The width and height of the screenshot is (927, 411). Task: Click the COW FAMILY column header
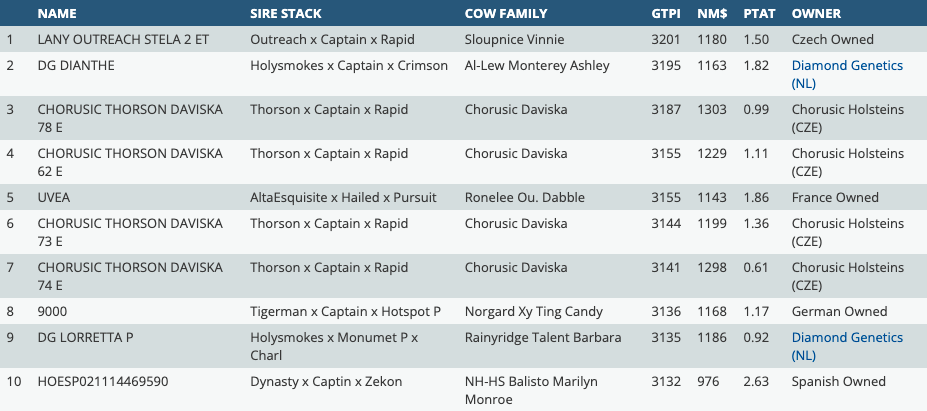point(506,14)
